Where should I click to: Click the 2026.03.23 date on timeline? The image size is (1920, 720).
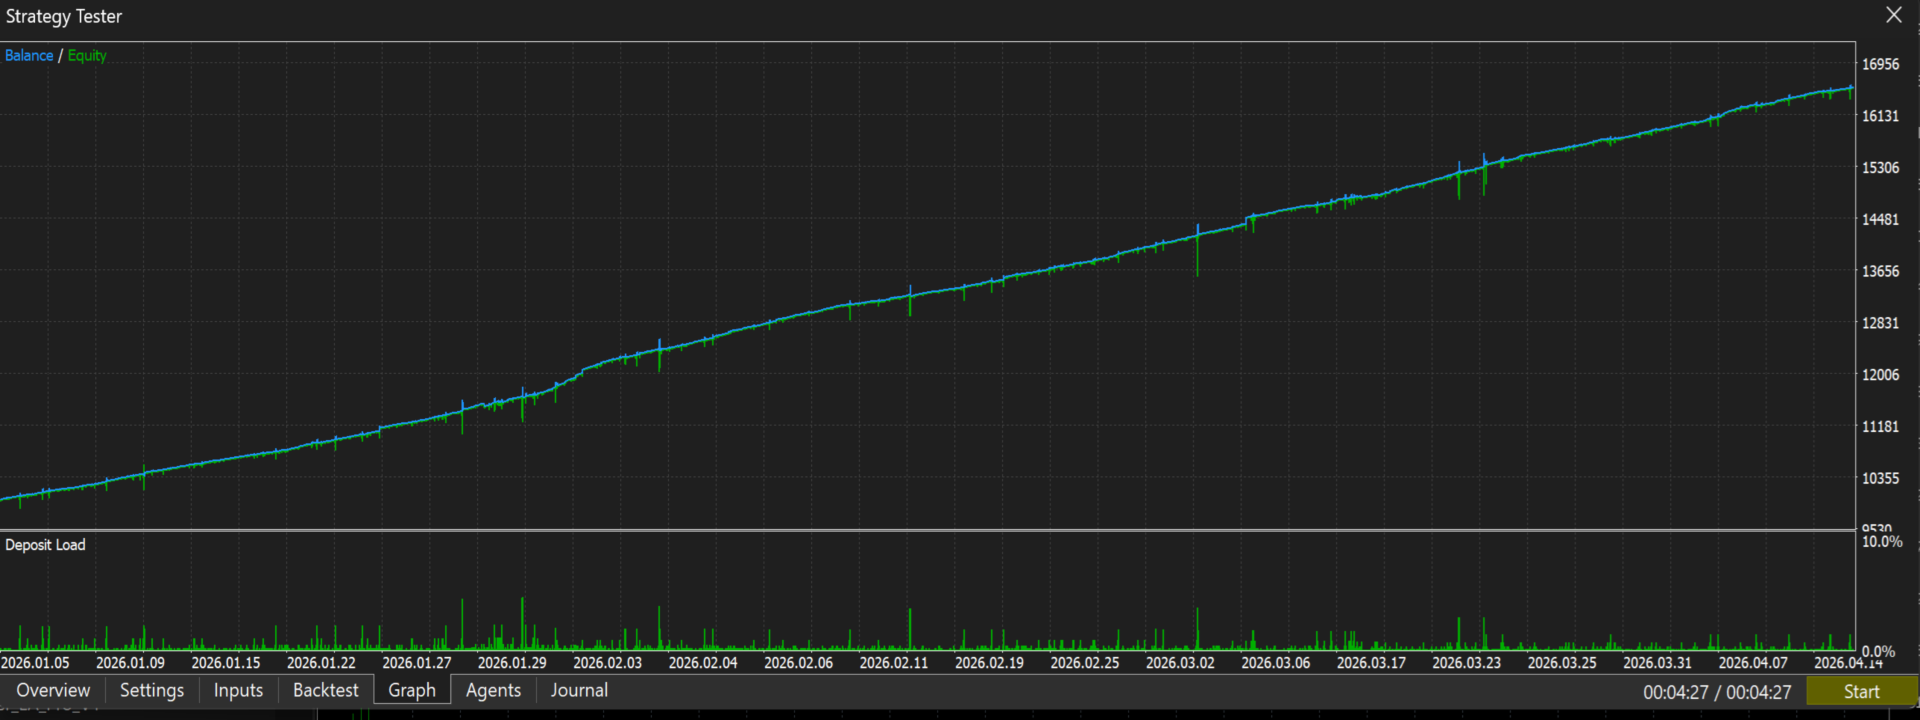pos(1466,662)
